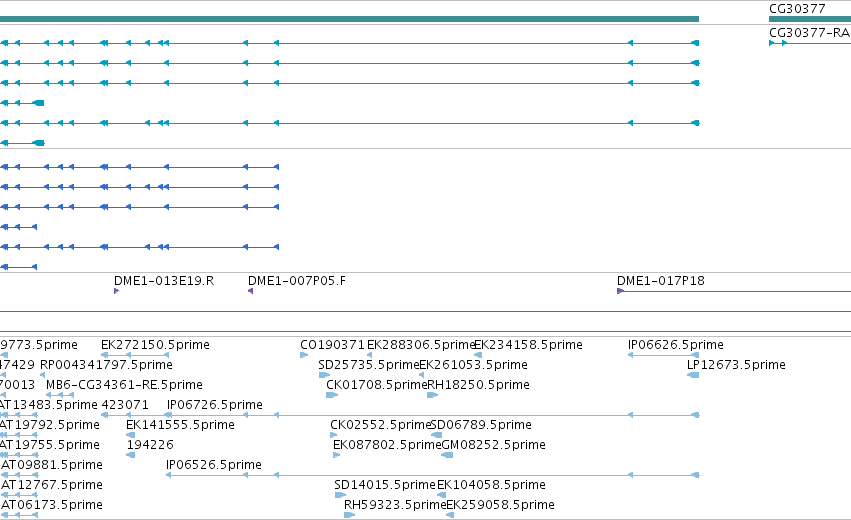Screen dimensions: 851x520
Task: Click the GM08252.5prime label
Action: [493, 445]
